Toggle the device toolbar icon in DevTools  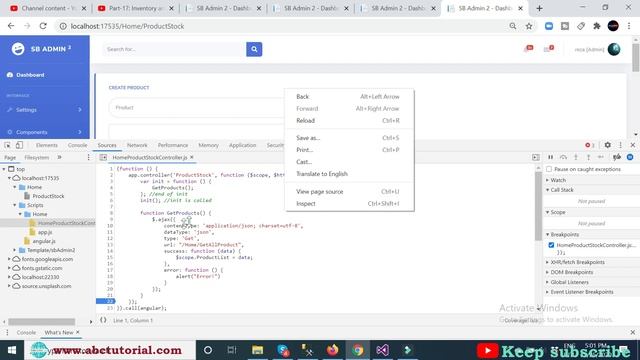(x=19, y=145)
